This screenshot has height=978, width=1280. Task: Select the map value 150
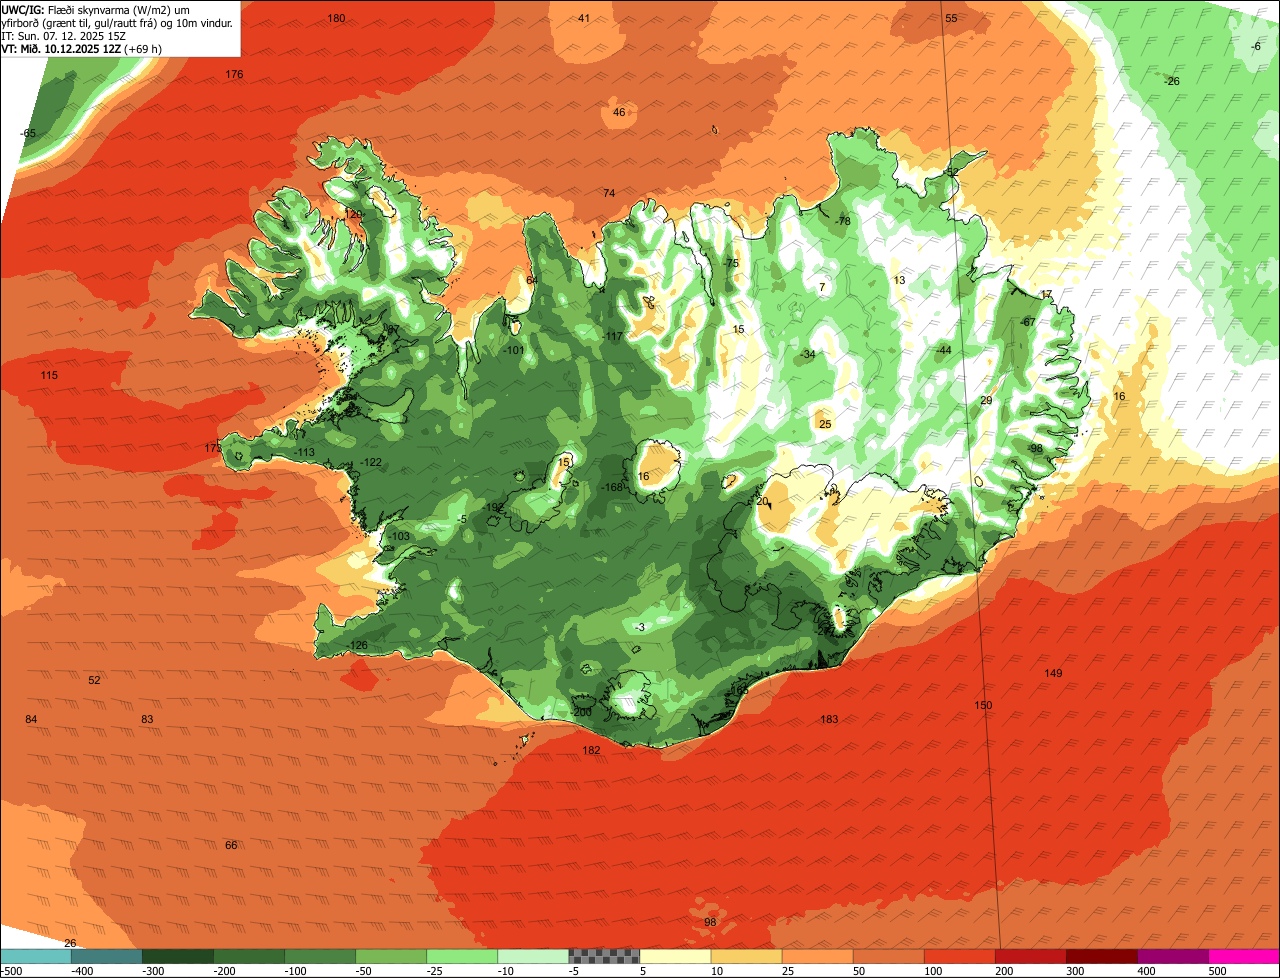984,705
